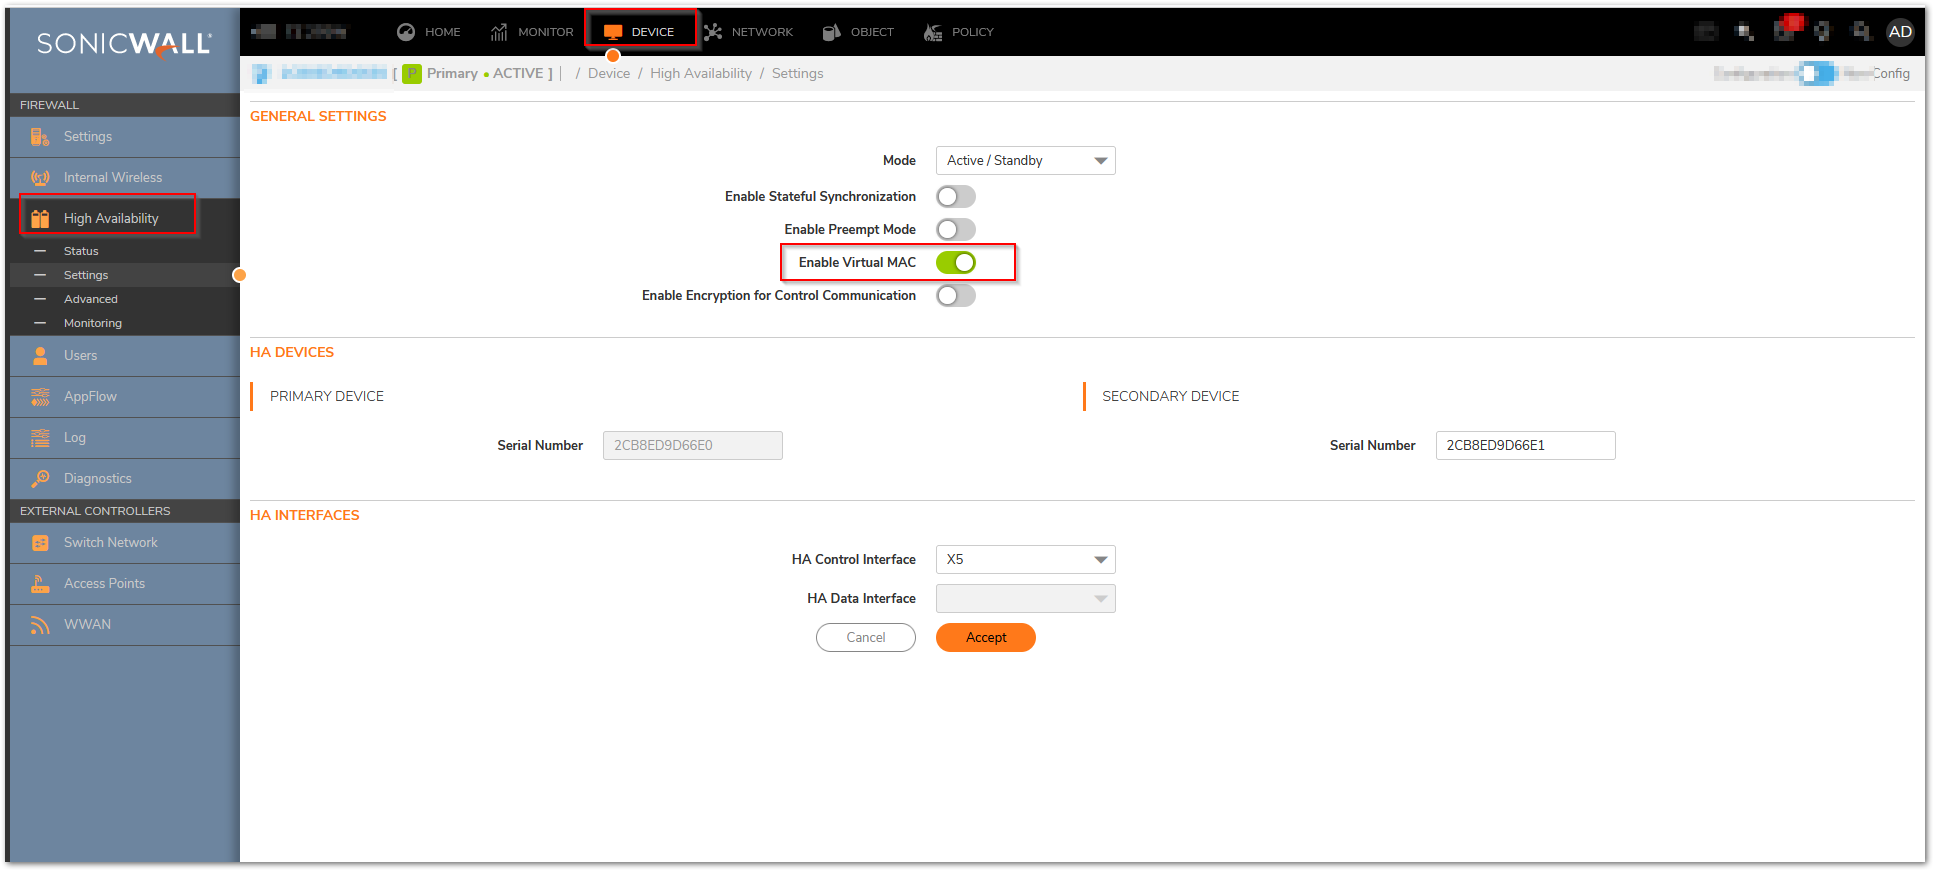Turn off Enable Virtual MAC switch
The width and height of the screenshot is (1934, 871).
click(956, 263)
